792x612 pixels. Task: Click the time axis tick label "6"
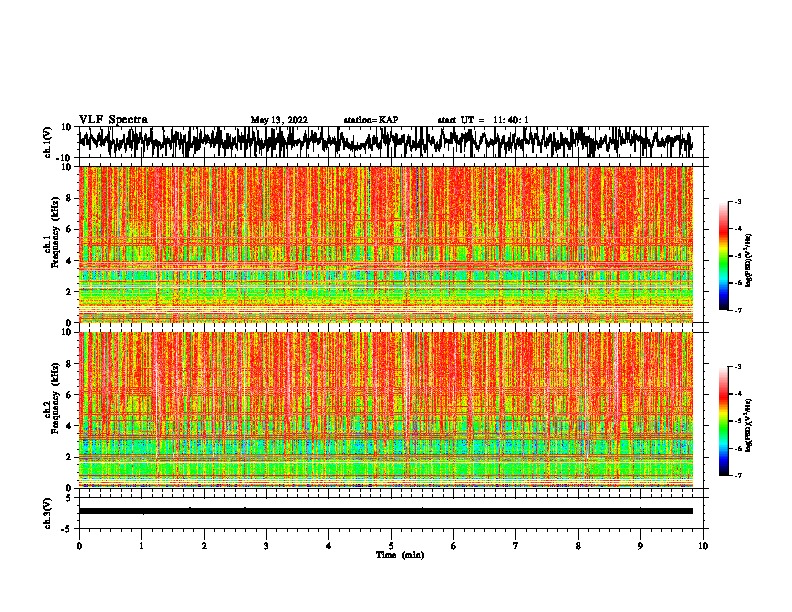point(454,546)
